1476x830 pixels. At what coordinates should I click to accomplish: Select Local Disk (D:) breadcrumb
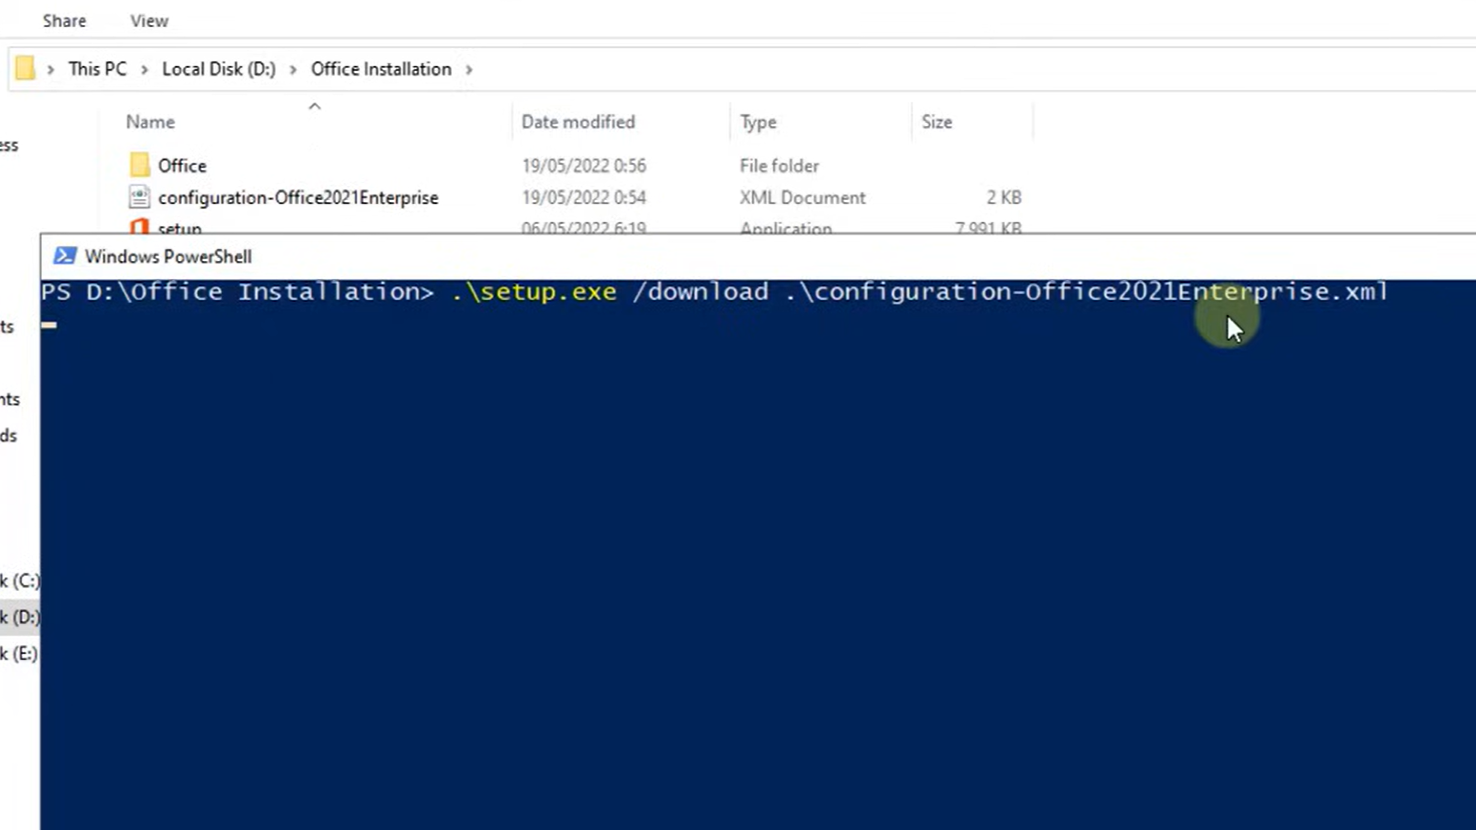219,69
